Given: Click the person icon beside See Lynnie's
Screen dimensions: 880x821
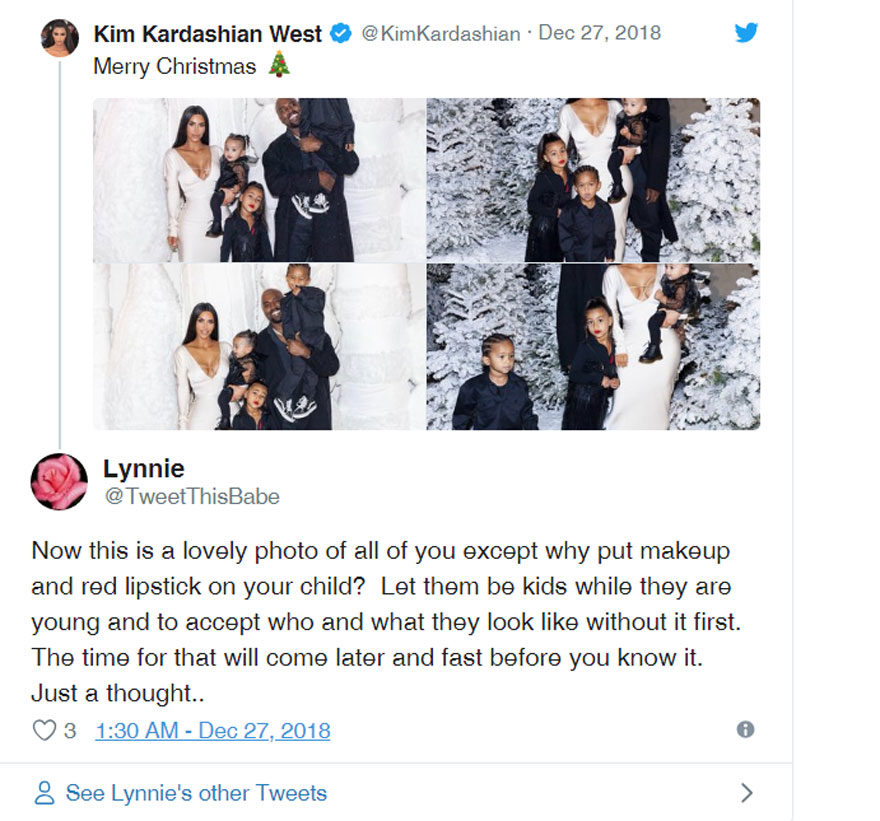Looking at the screenshot, I should click(x=44, y=793).
